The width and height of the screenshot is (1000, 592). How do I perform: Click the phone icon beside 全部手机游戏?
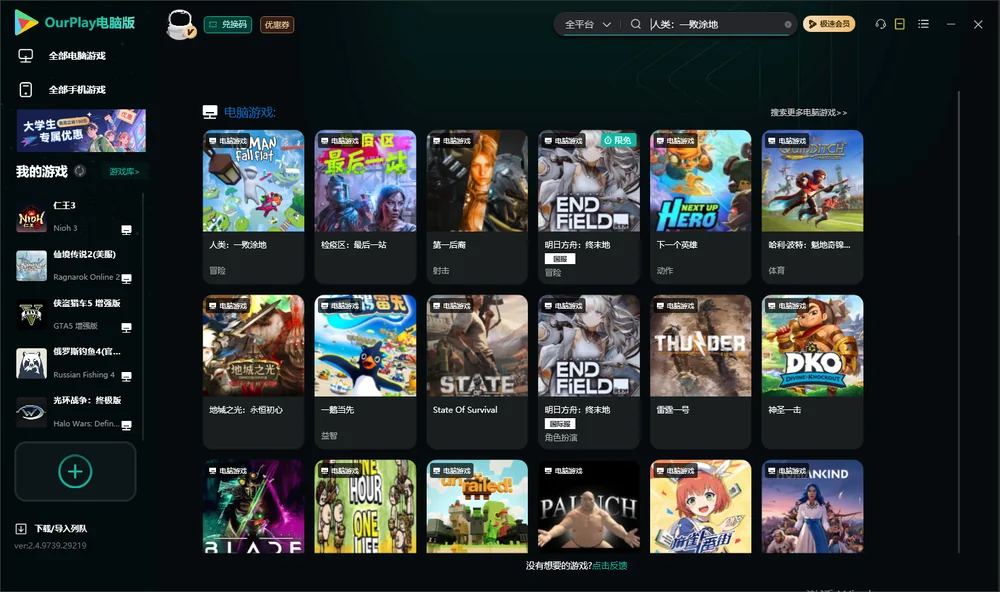click(26, 90)
